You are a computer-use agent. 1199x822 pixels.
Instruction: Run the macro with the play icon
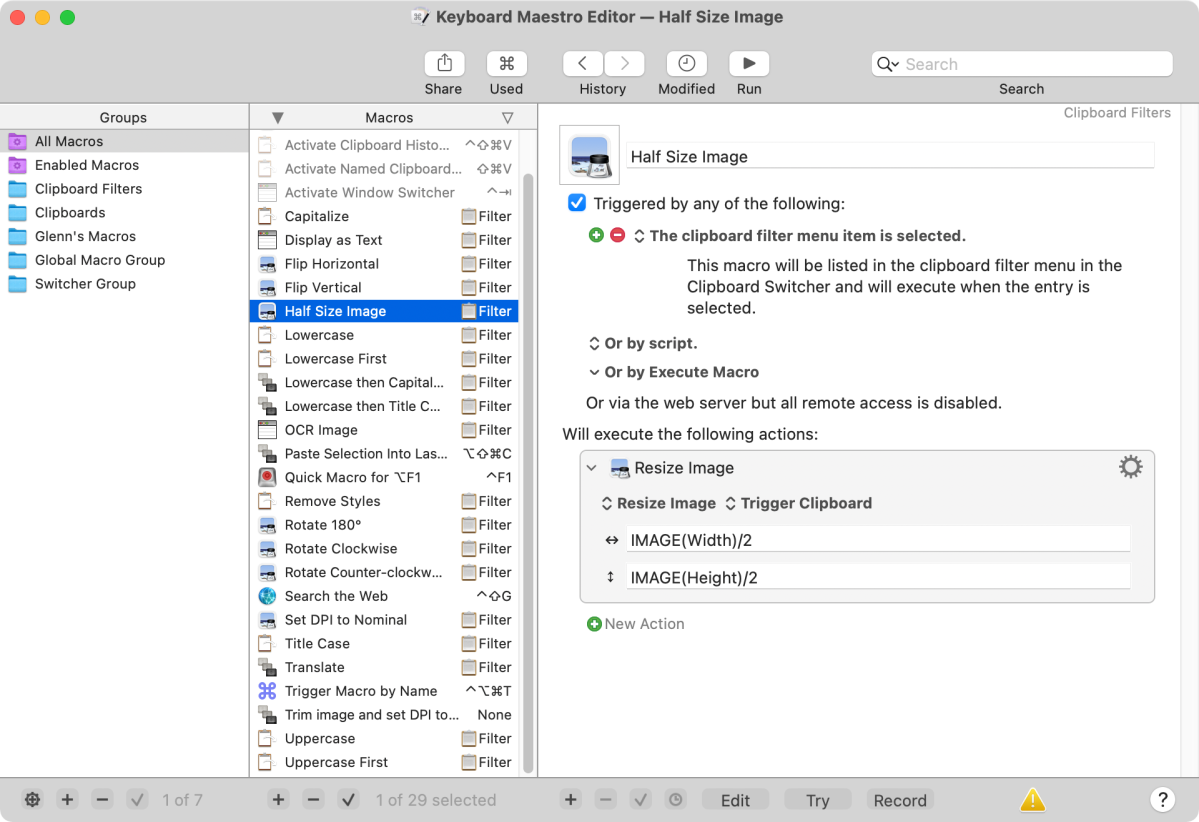[x=749, y=63]
